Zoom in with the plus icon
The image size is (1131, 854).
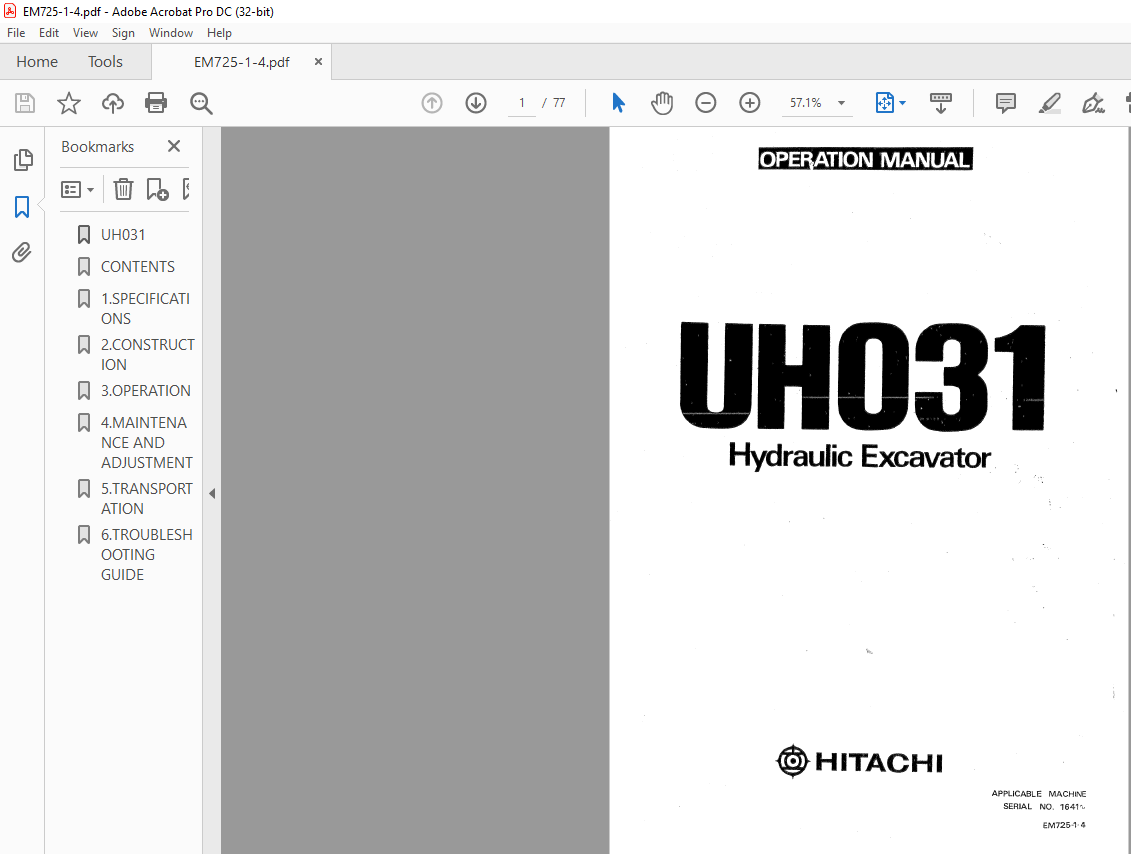coord(749,103)
